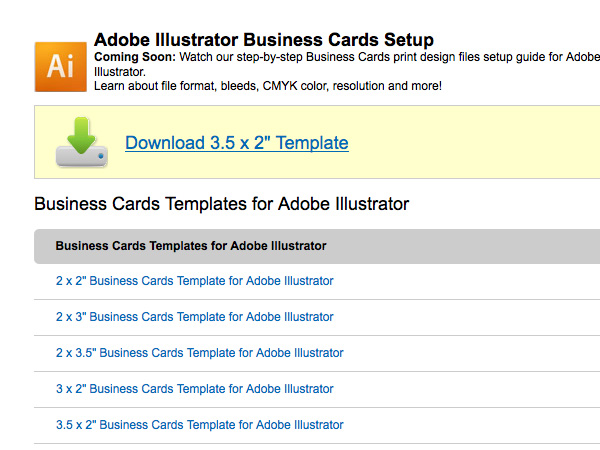Click the gray Business Cards Templates table header
This screenshot has width=600, height=450.
(x=317, y=246)
